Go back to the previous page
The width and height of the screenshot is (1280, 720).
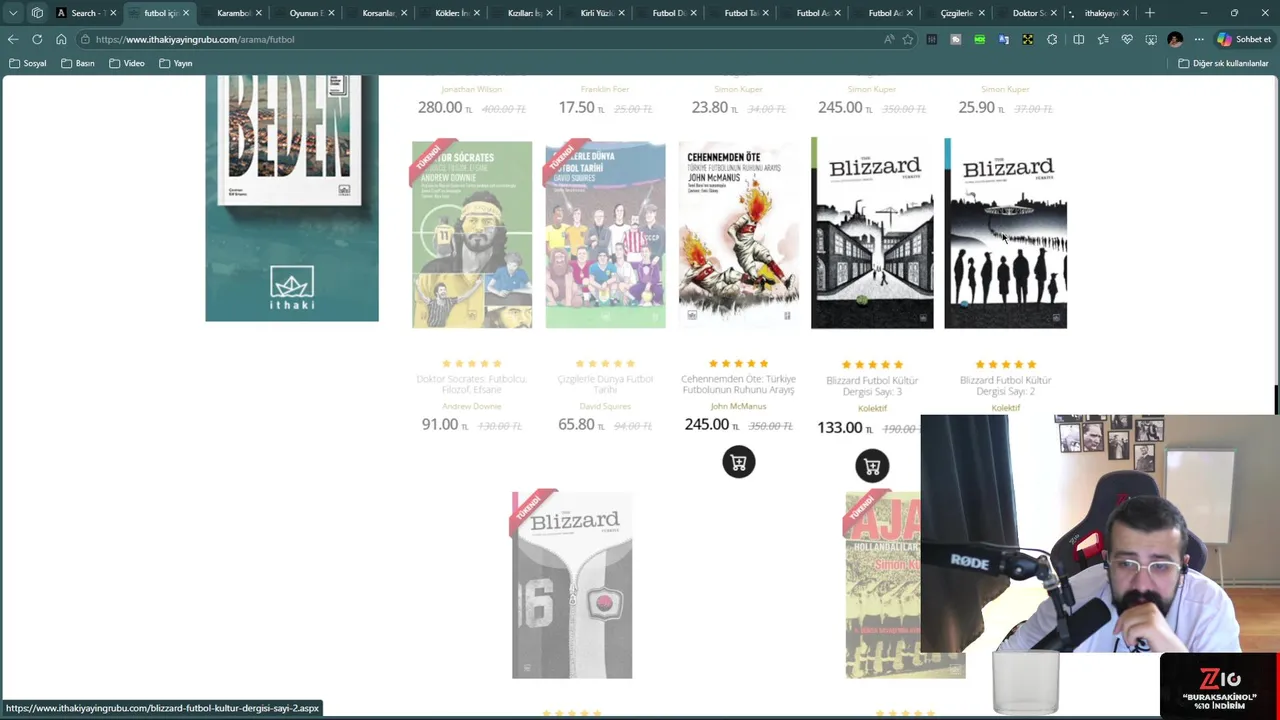coord(13,39)
